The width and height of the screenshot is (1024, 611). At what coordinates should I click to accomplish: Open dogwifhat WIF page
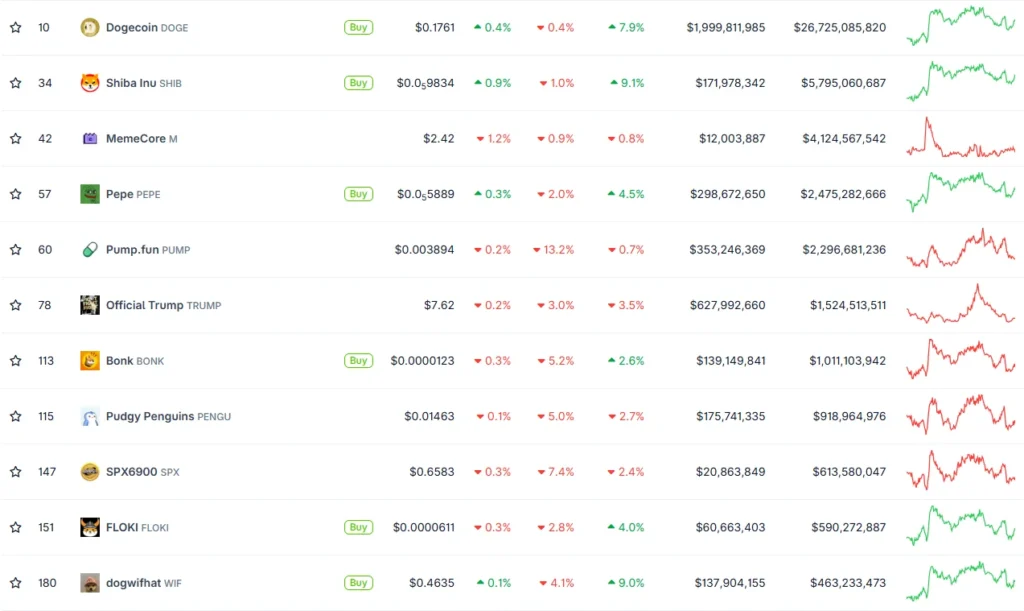[x=144, y=582]
